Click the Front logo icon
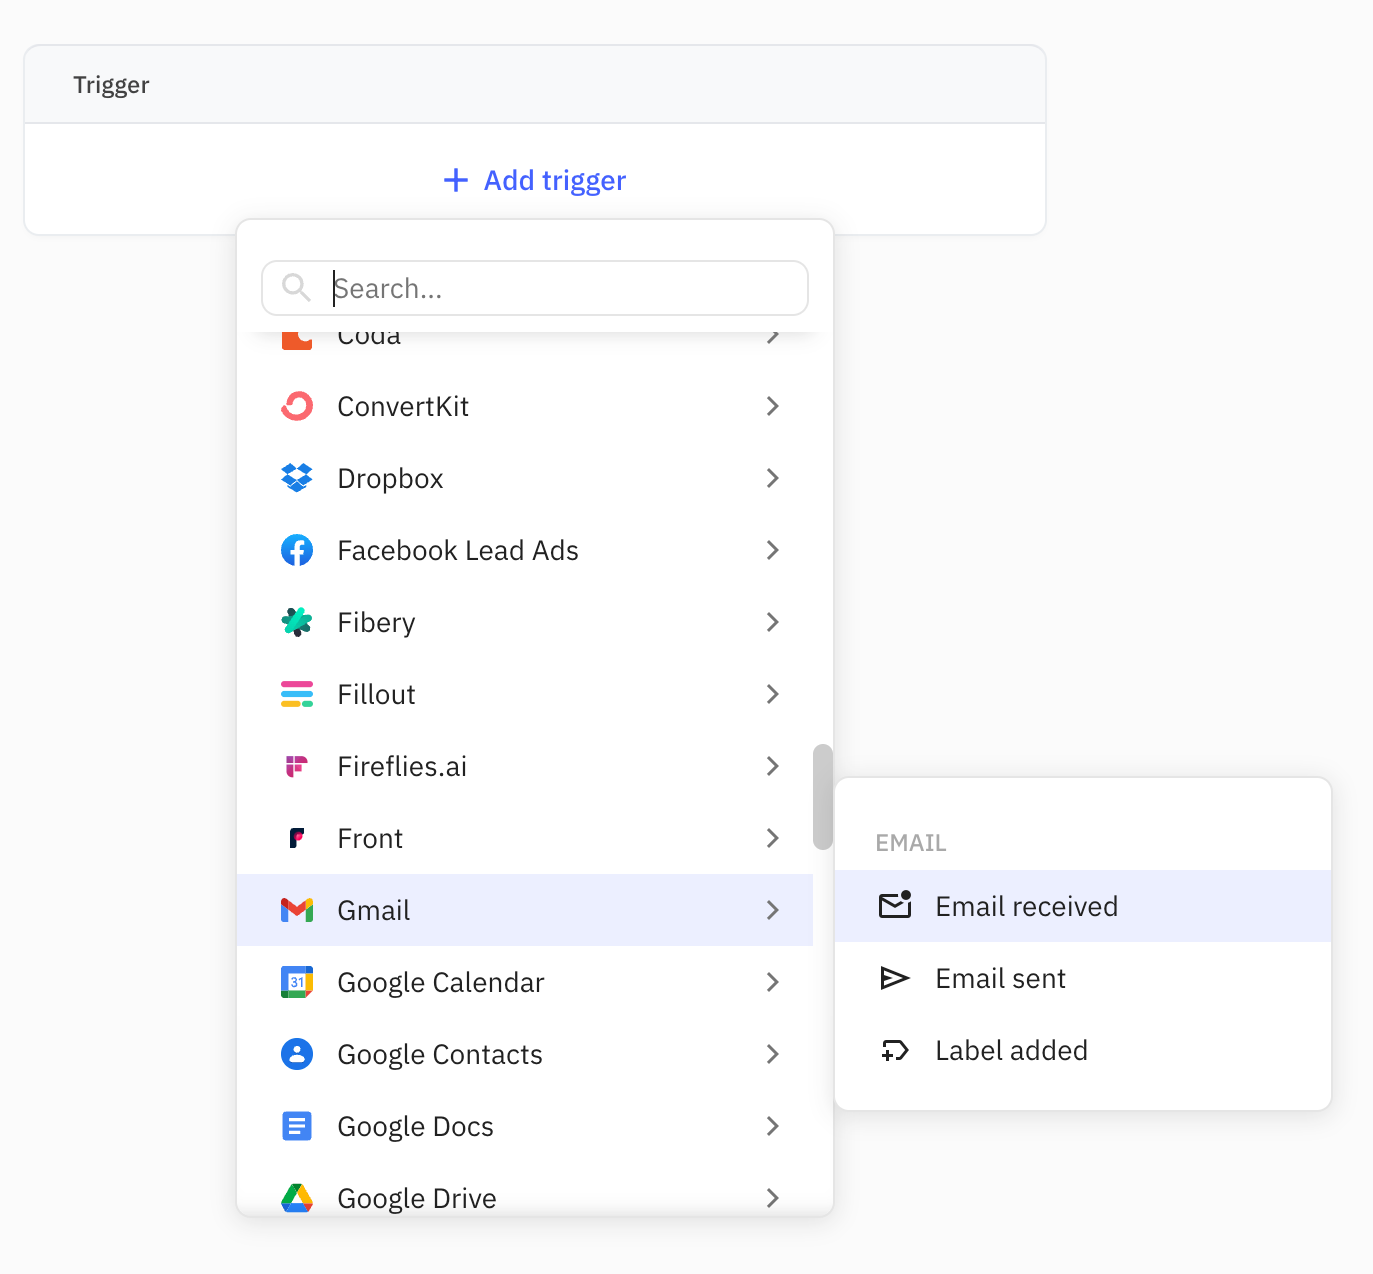This screenshot has width=1373, height=1274. pyautogui.click(x=297, y=838)
